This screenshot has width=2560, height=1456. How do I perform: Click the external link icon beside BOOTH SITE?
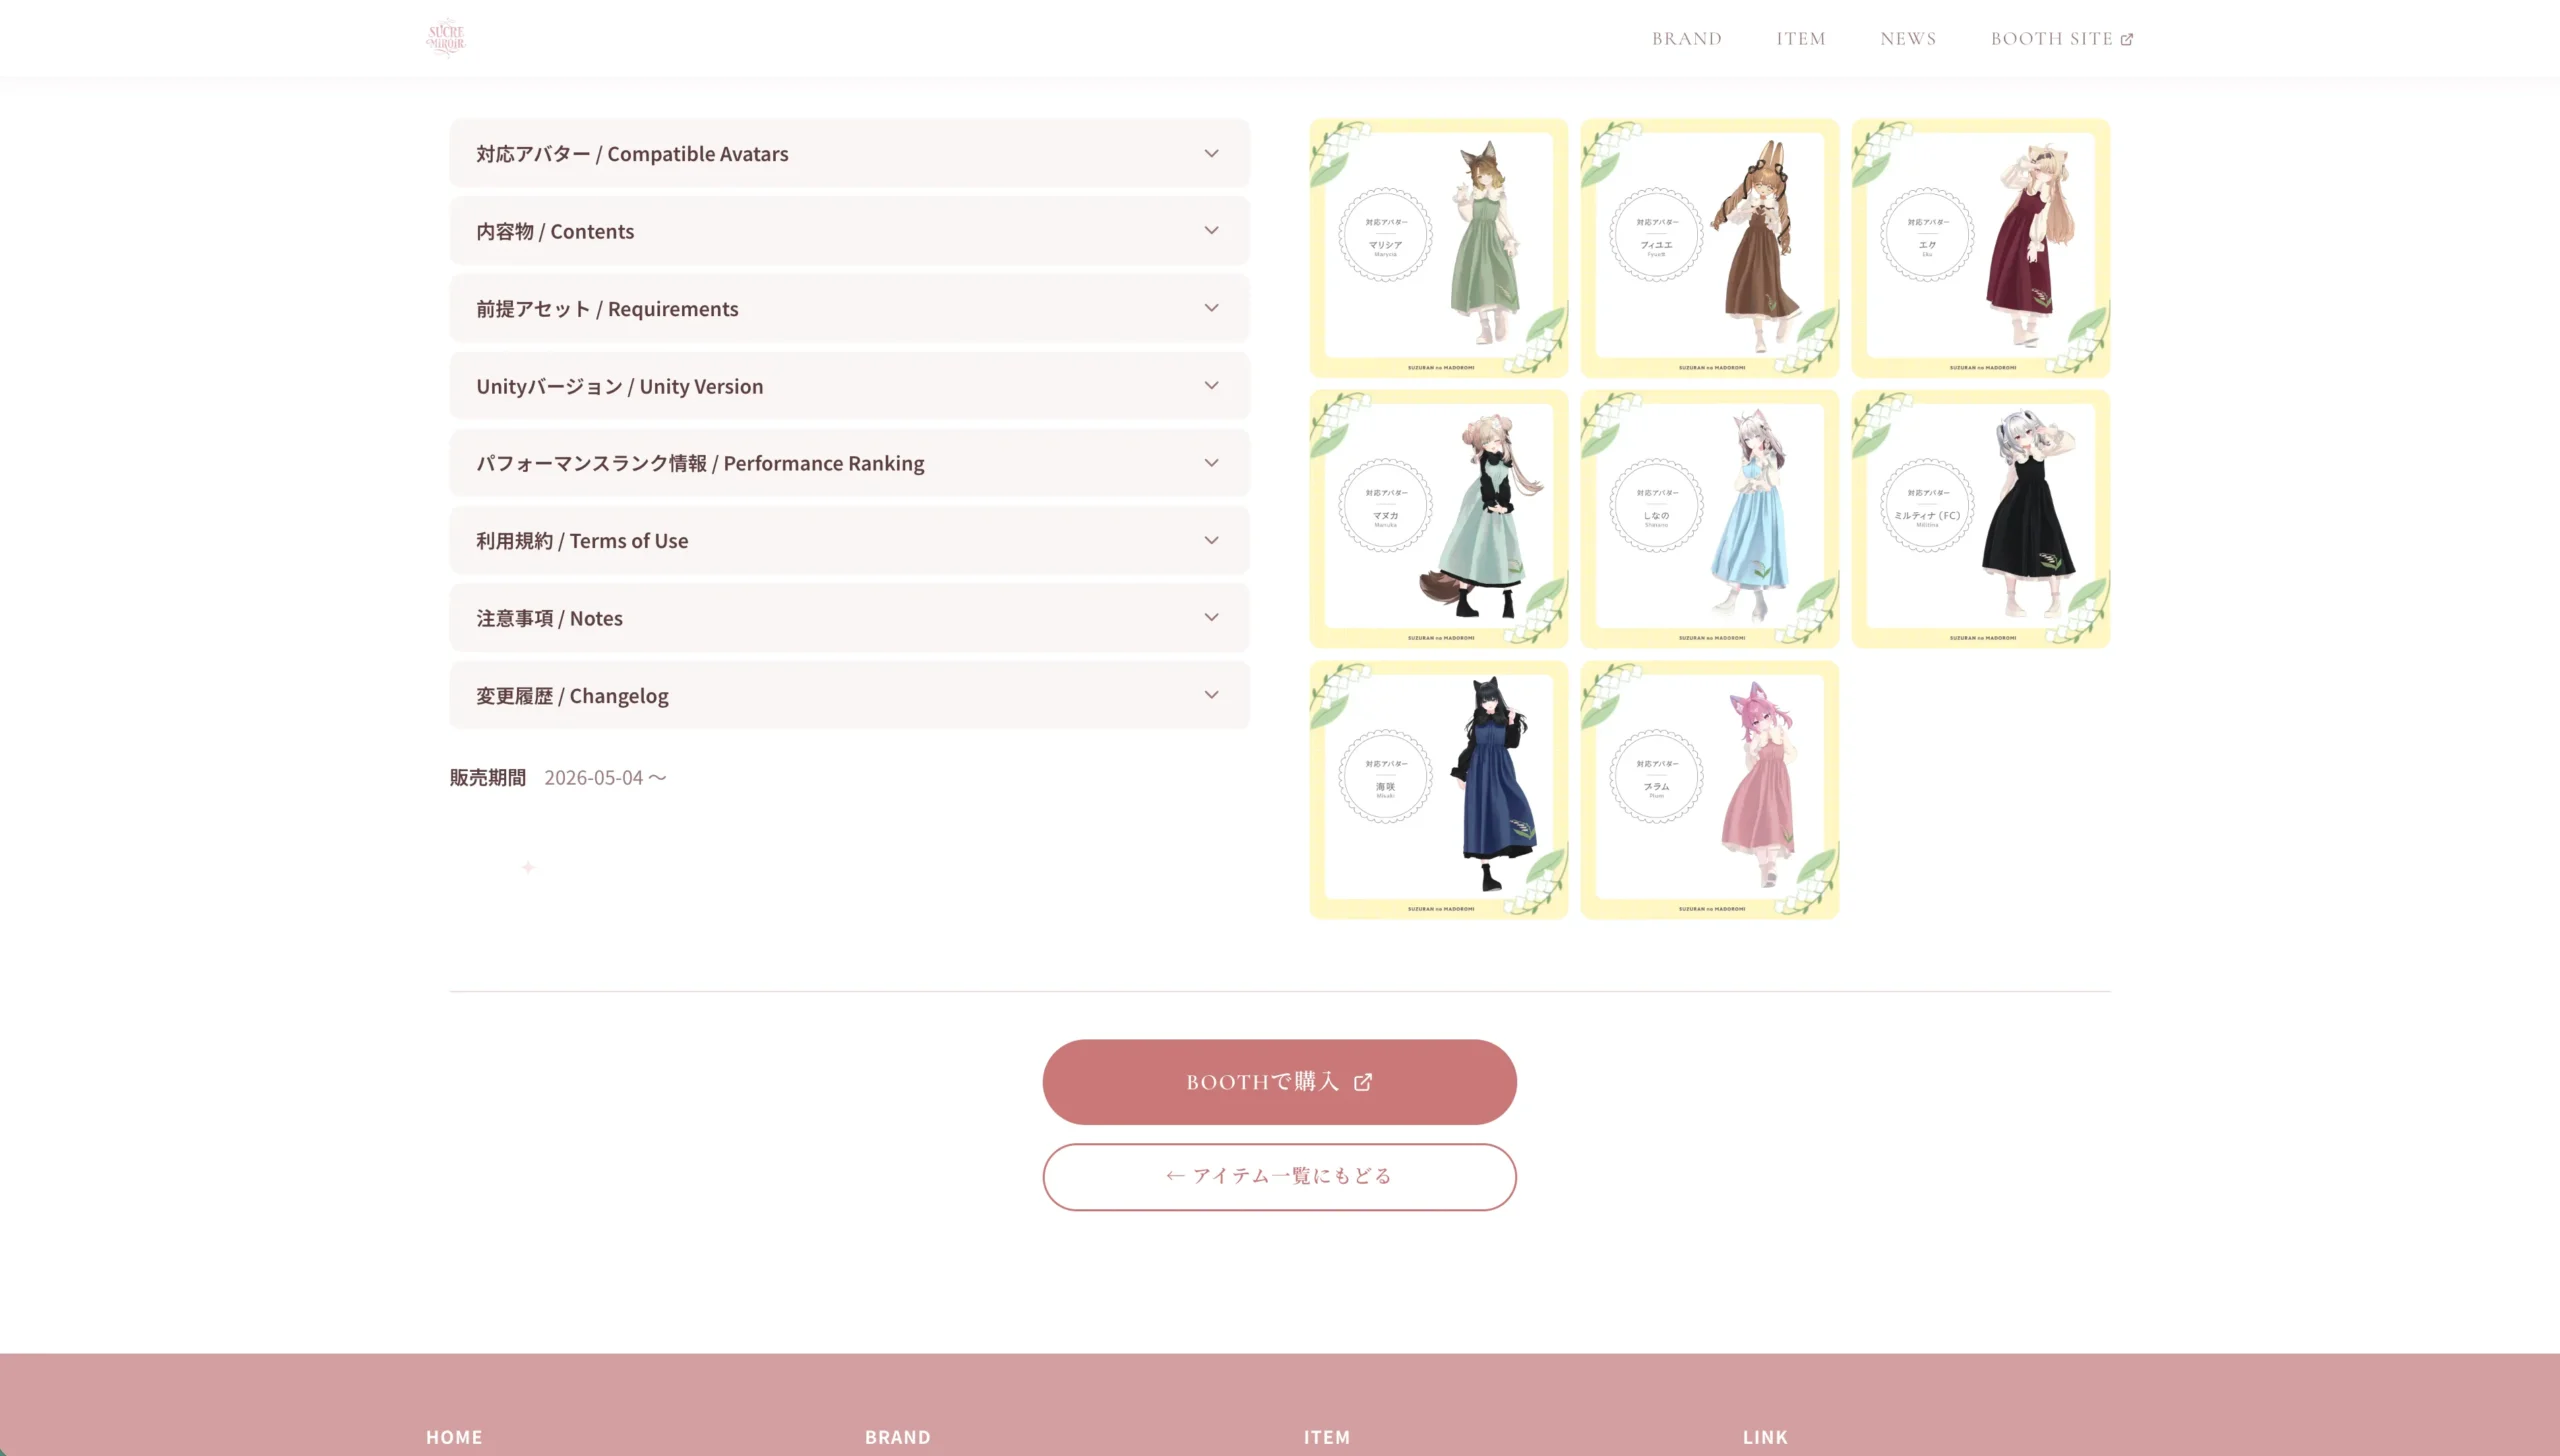[2127, 39]
